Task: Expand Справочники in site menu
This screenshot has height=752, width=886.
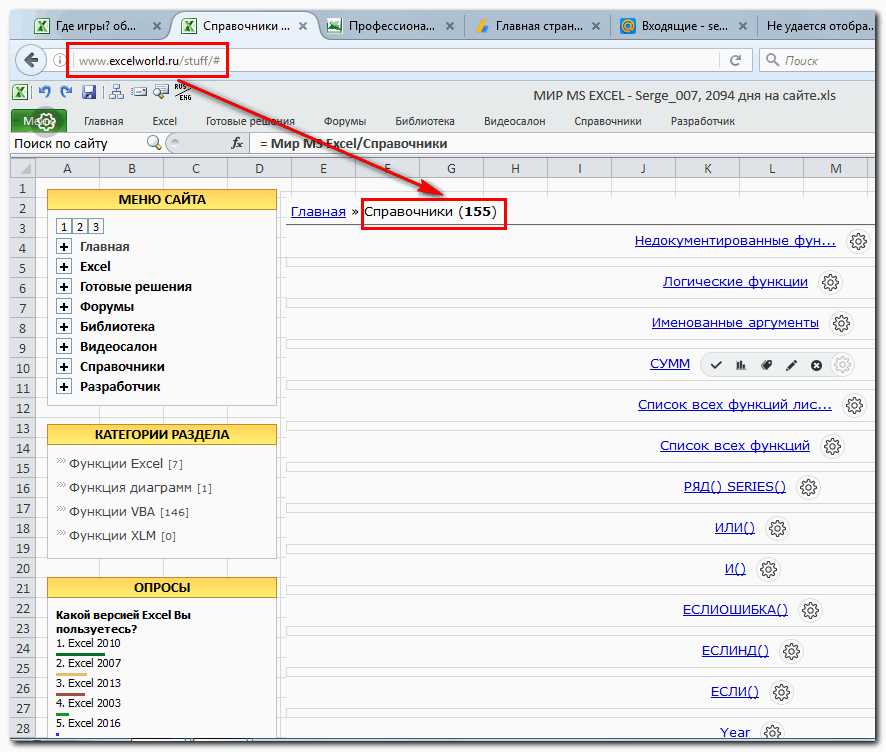Action: pyautogui.click(x=64, y=367)
